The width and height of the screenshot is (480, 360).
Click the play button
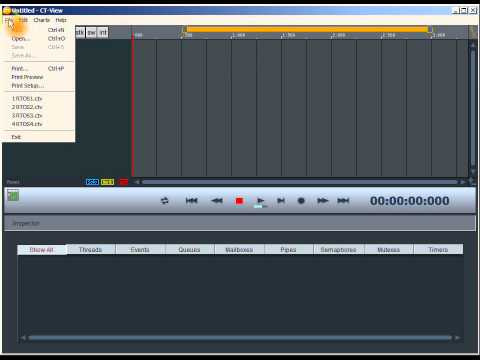(261, 200)
